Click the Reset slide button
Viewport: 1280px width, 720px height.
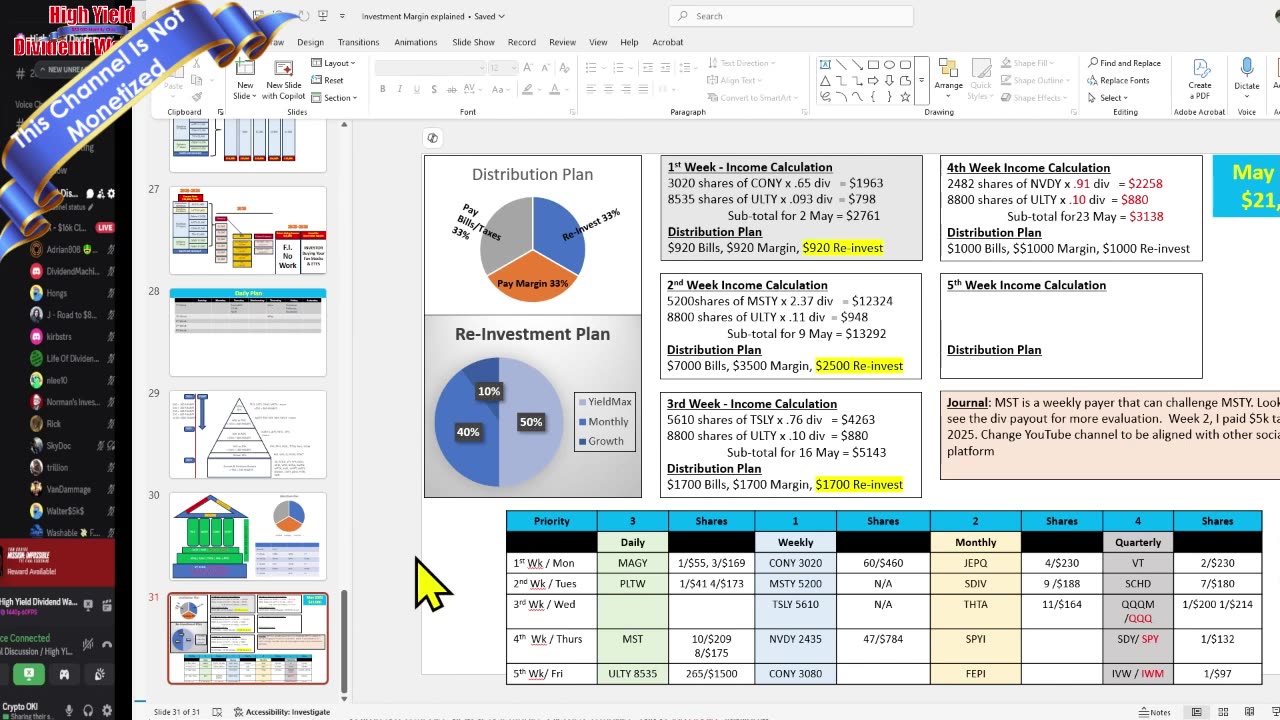tap(327, 80)
